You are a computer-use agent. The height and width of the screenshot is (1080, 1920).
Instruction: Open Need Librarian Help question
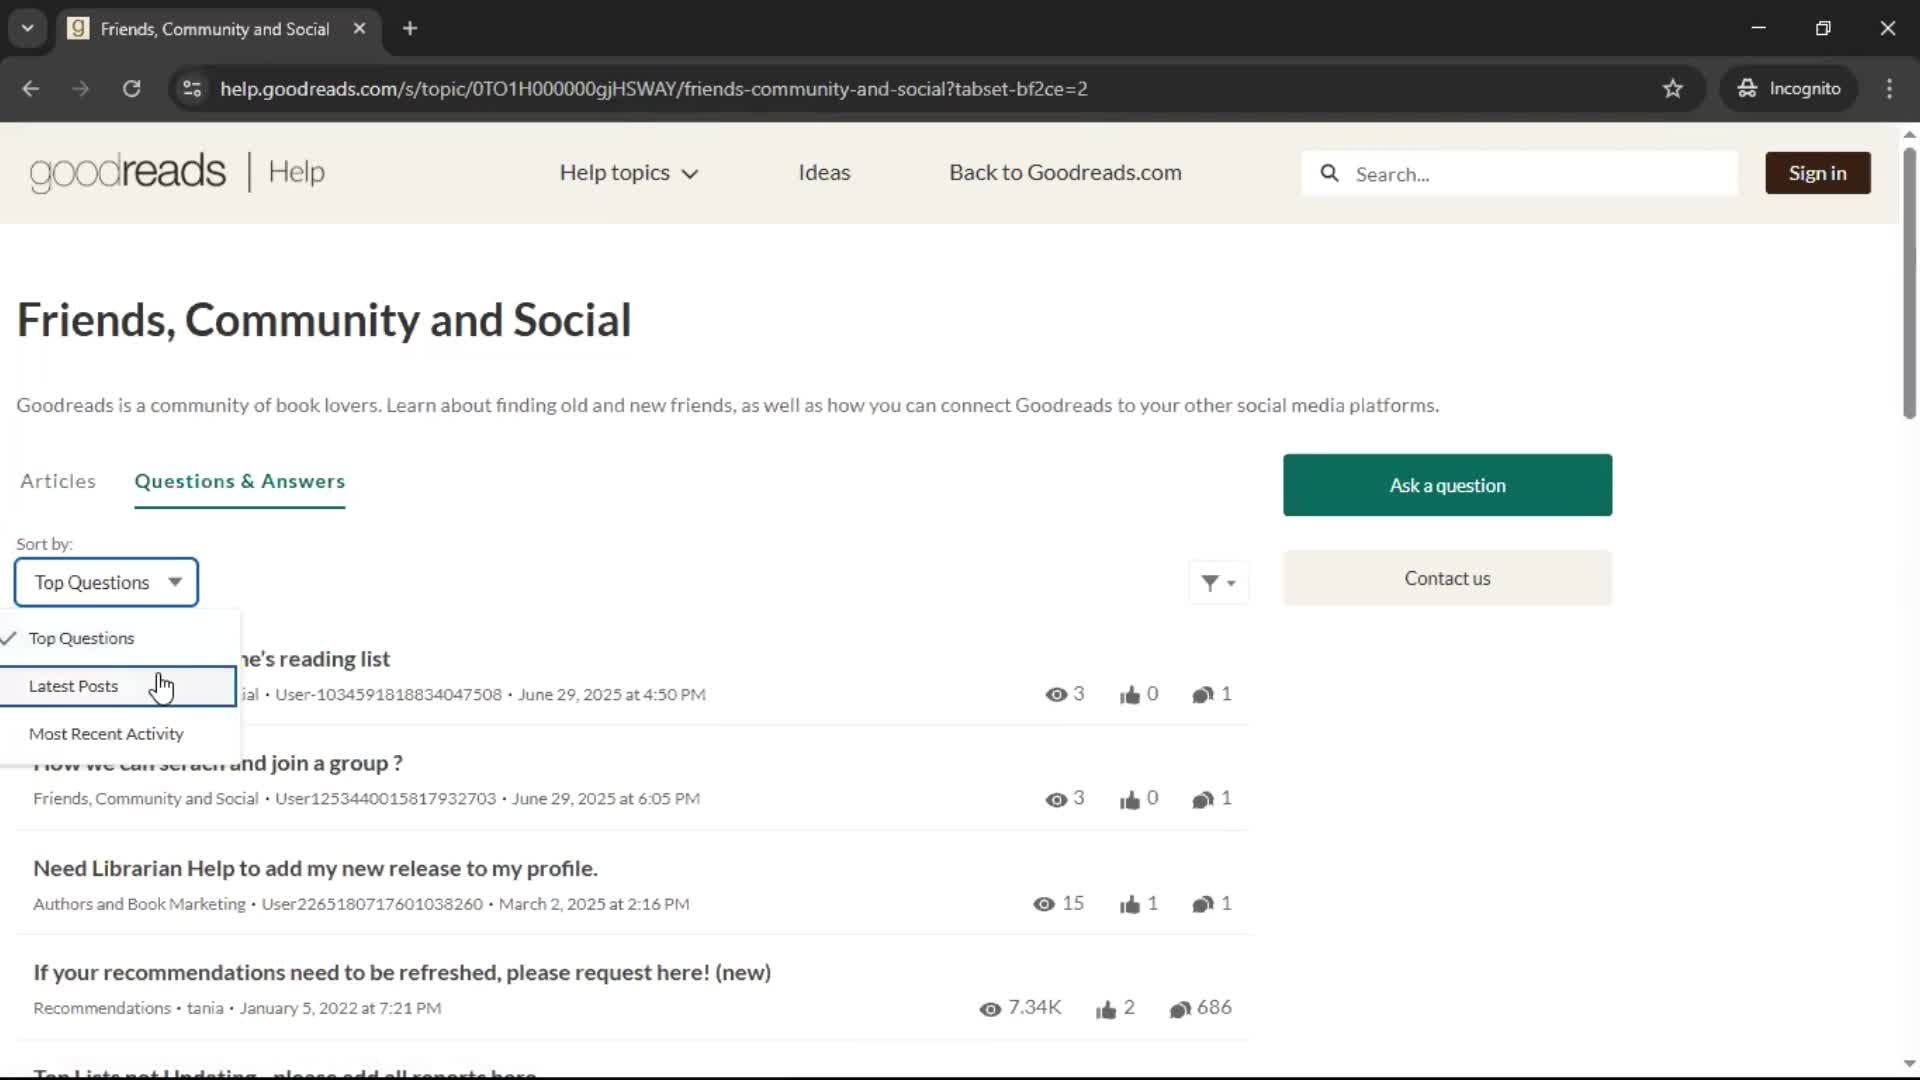(x=315, y=869)
